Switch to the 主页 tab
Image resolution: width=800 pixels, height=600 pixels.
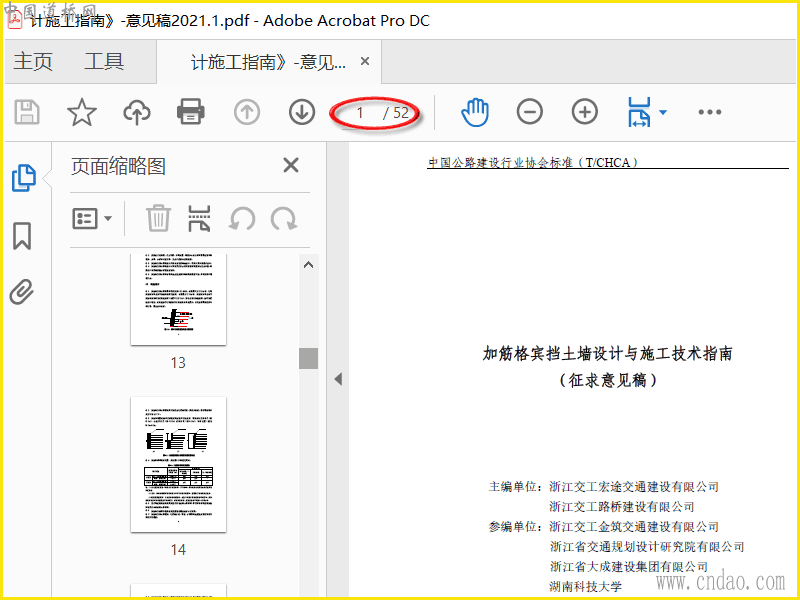click(x=33, y=61)
